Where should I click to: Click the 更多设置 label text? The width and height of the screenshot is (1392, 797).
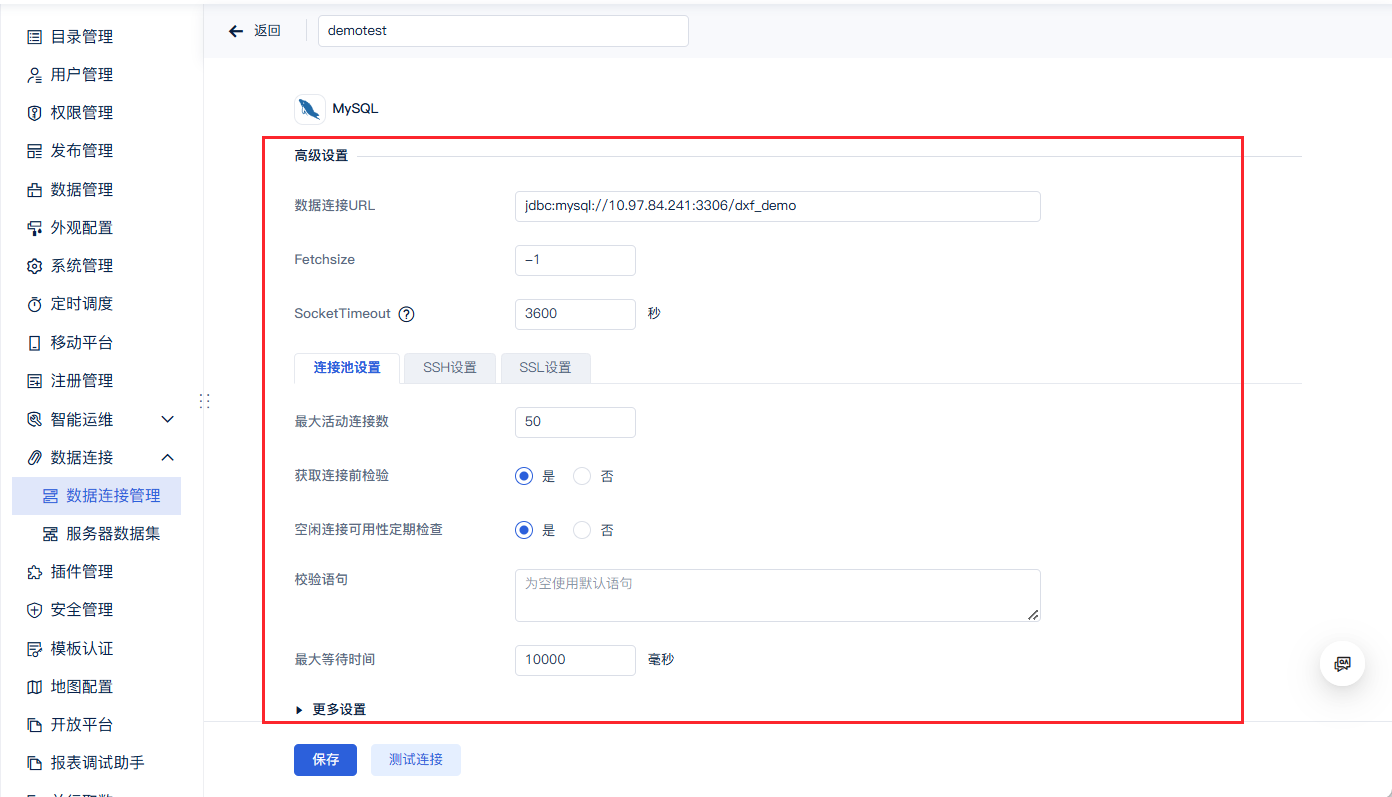339,710
